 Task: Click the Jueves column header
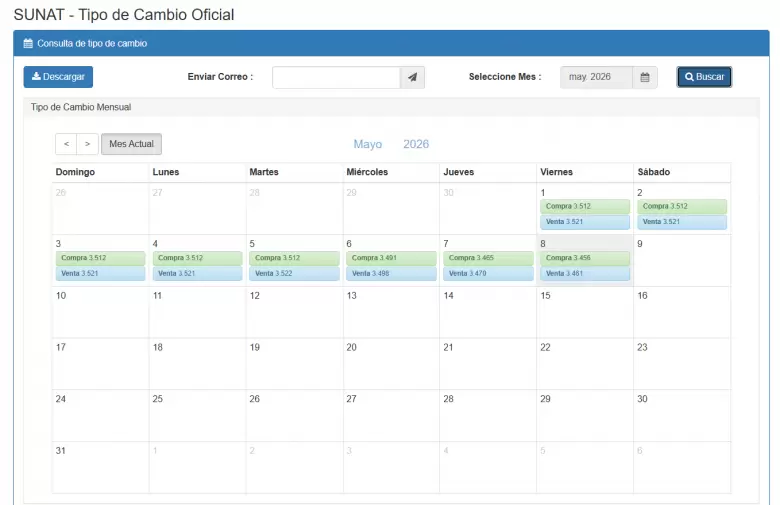459,172
